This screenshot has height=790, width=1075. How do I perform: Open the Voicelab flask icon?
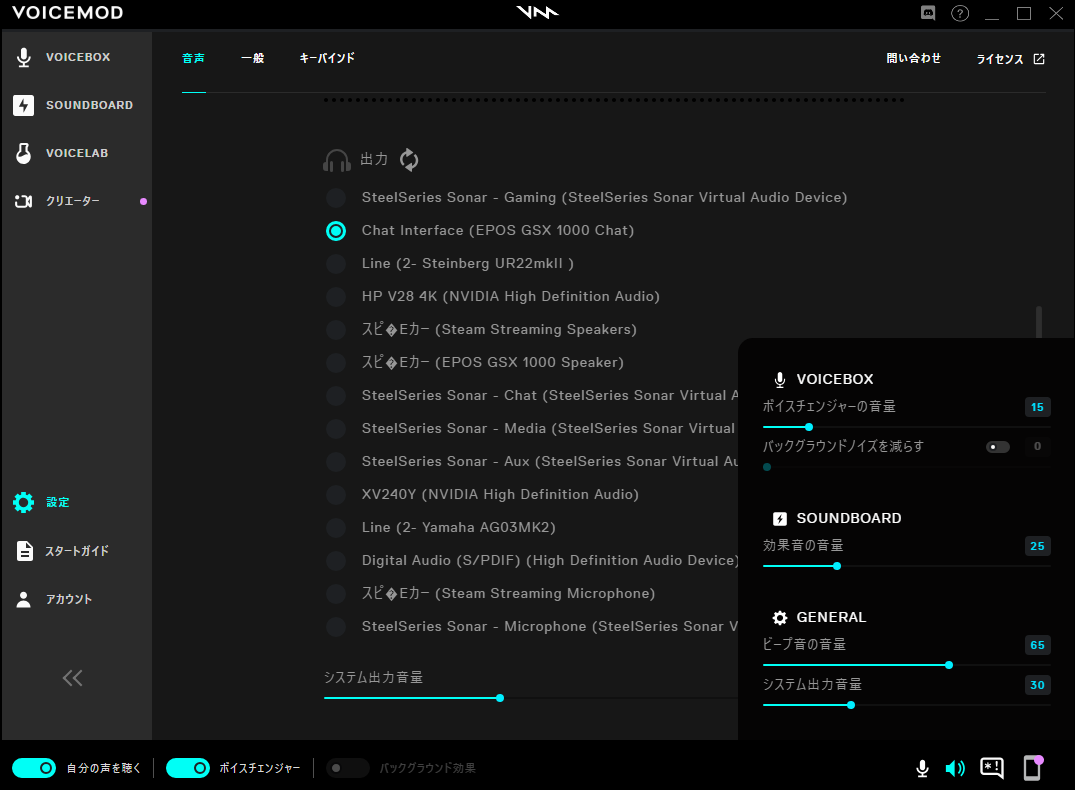pos(23,153)
